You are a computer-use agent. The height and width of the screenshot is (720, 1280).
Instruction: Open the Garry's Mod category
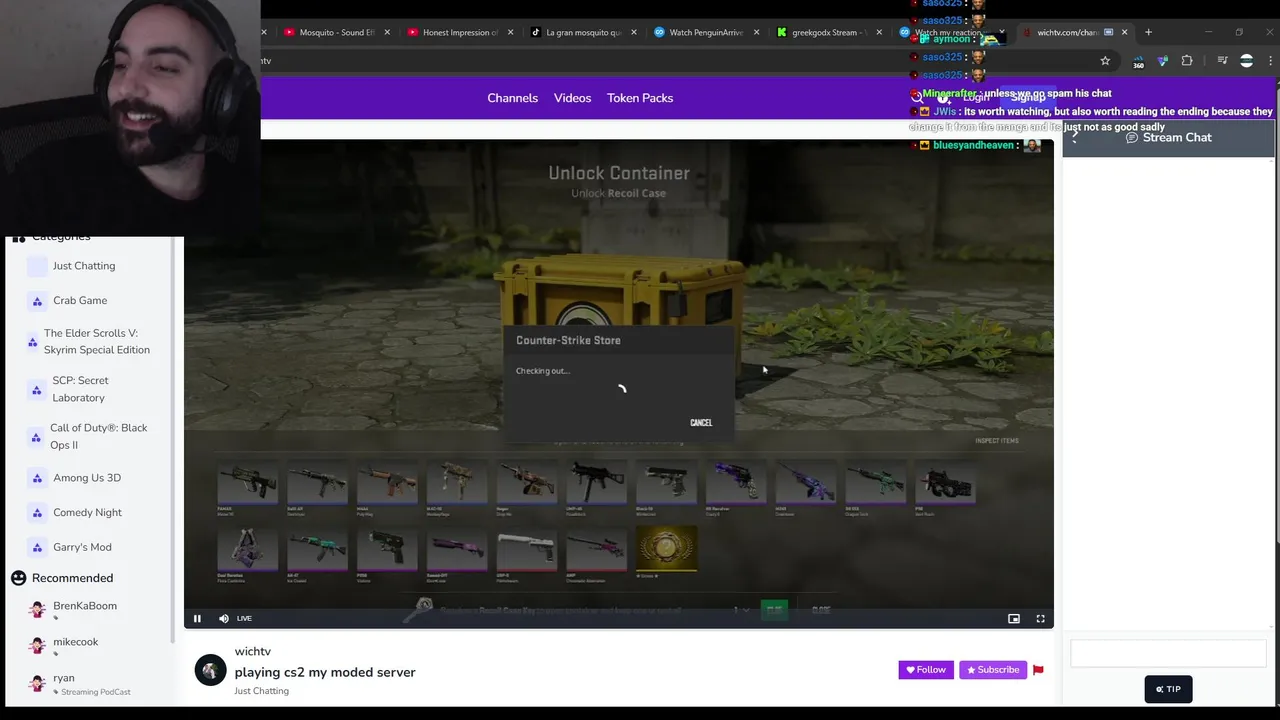point(82,547)
